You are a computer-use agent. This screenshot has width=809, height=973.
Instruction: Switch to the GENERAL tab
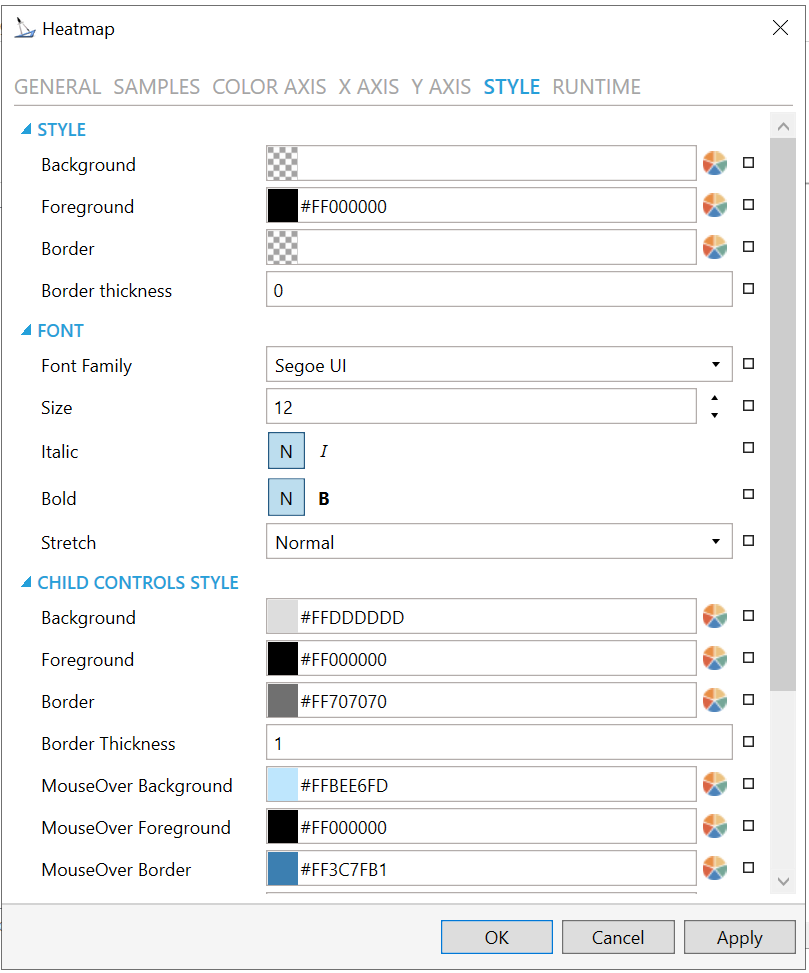tap(58, 87)
